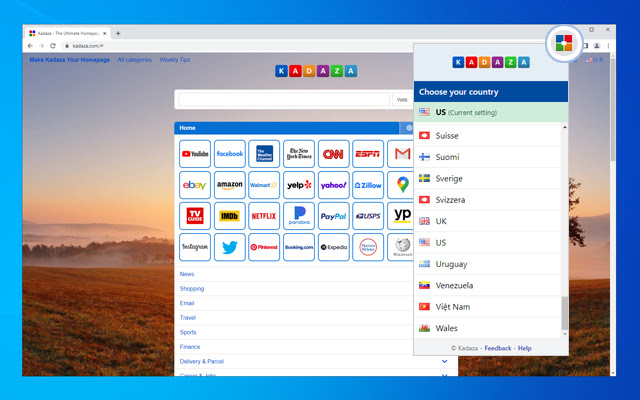Open the eBay shortcut tile
This screenshot has width=640, height=400.
pyautogui.click(x=195, y=185)
